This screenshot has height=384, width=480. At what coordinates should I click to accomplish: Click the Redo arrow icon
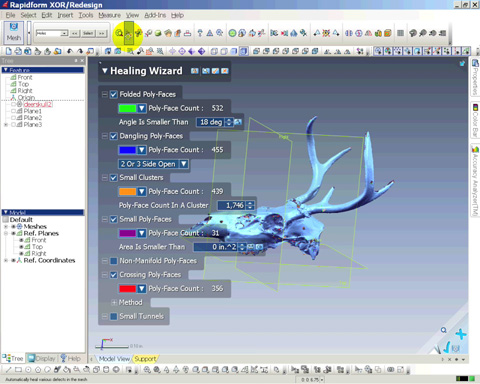coord(80,51)
